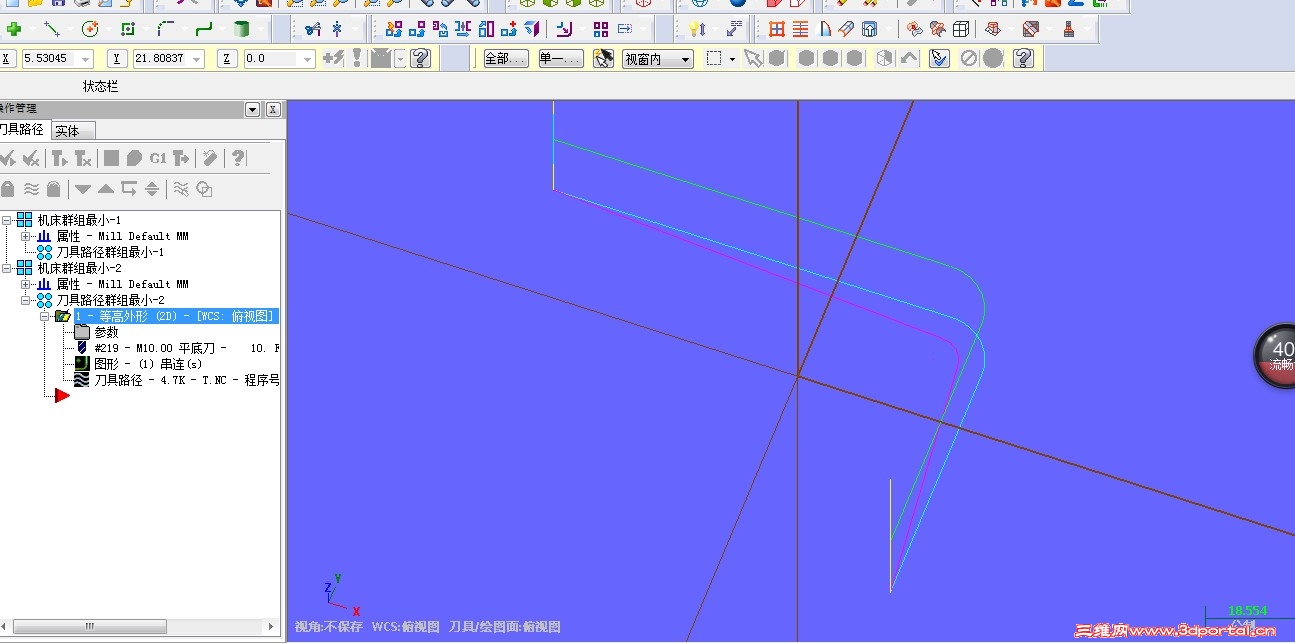Click the regenerate toolpath Tx icon
This screenshot has width=1295, height=644.
(x=84, y=158)
